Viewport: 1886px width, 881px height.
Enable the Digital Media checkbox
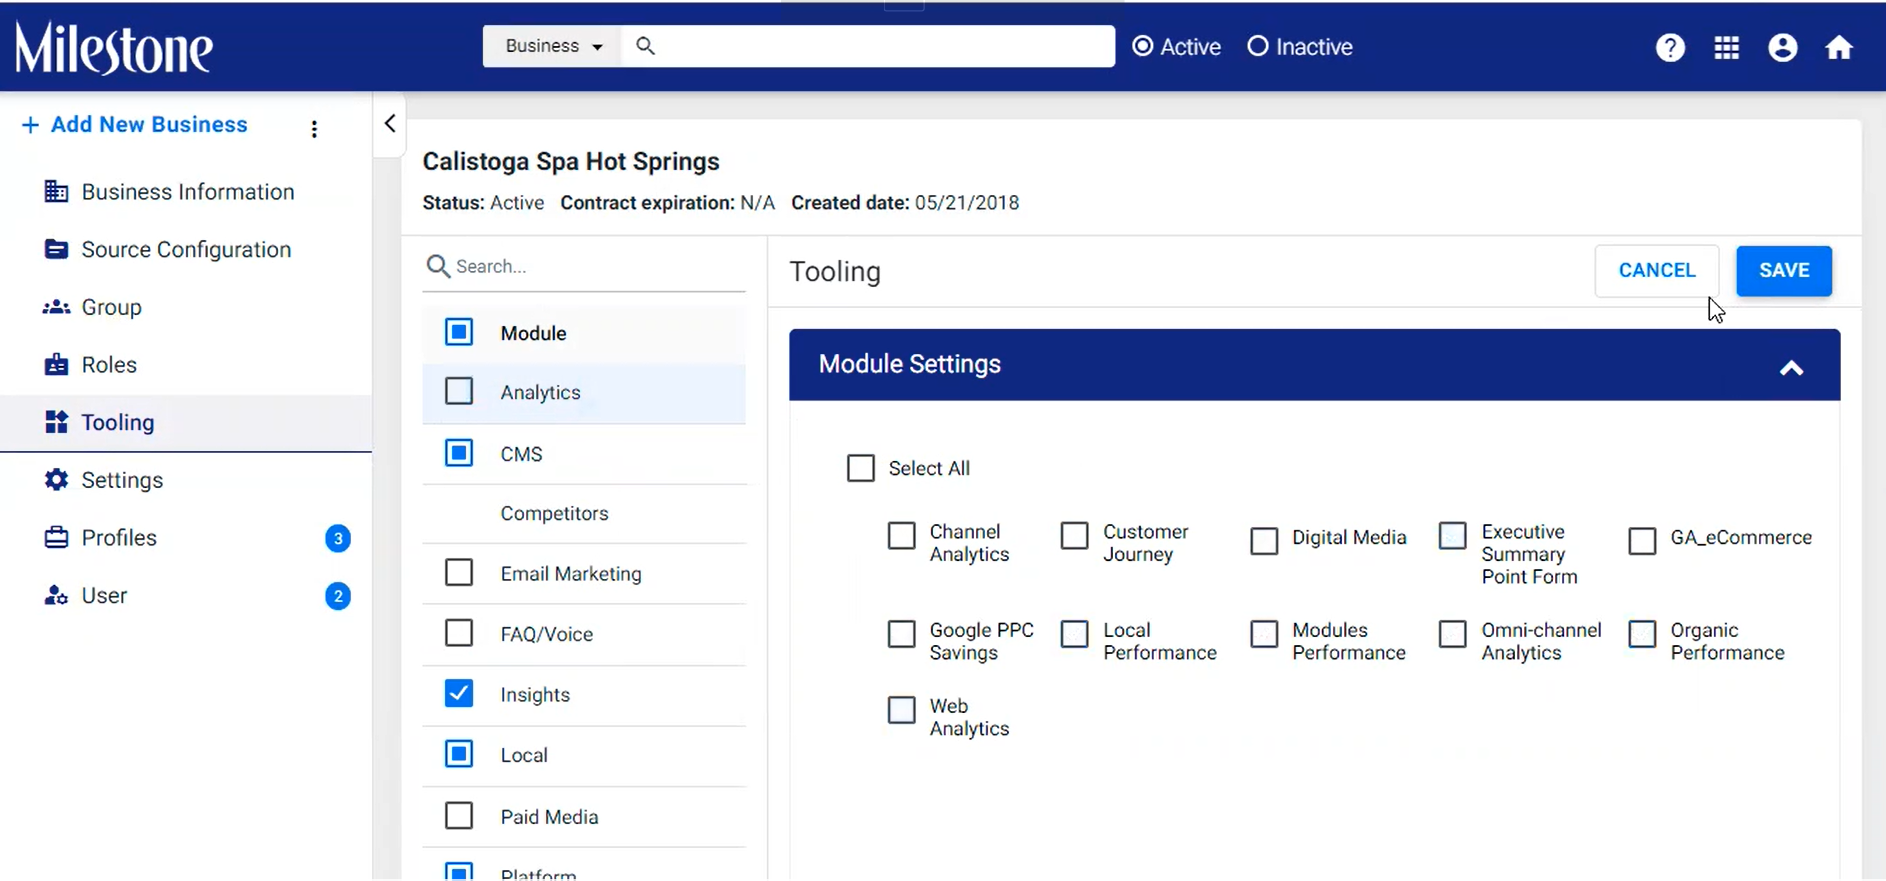click(1265, 541)
